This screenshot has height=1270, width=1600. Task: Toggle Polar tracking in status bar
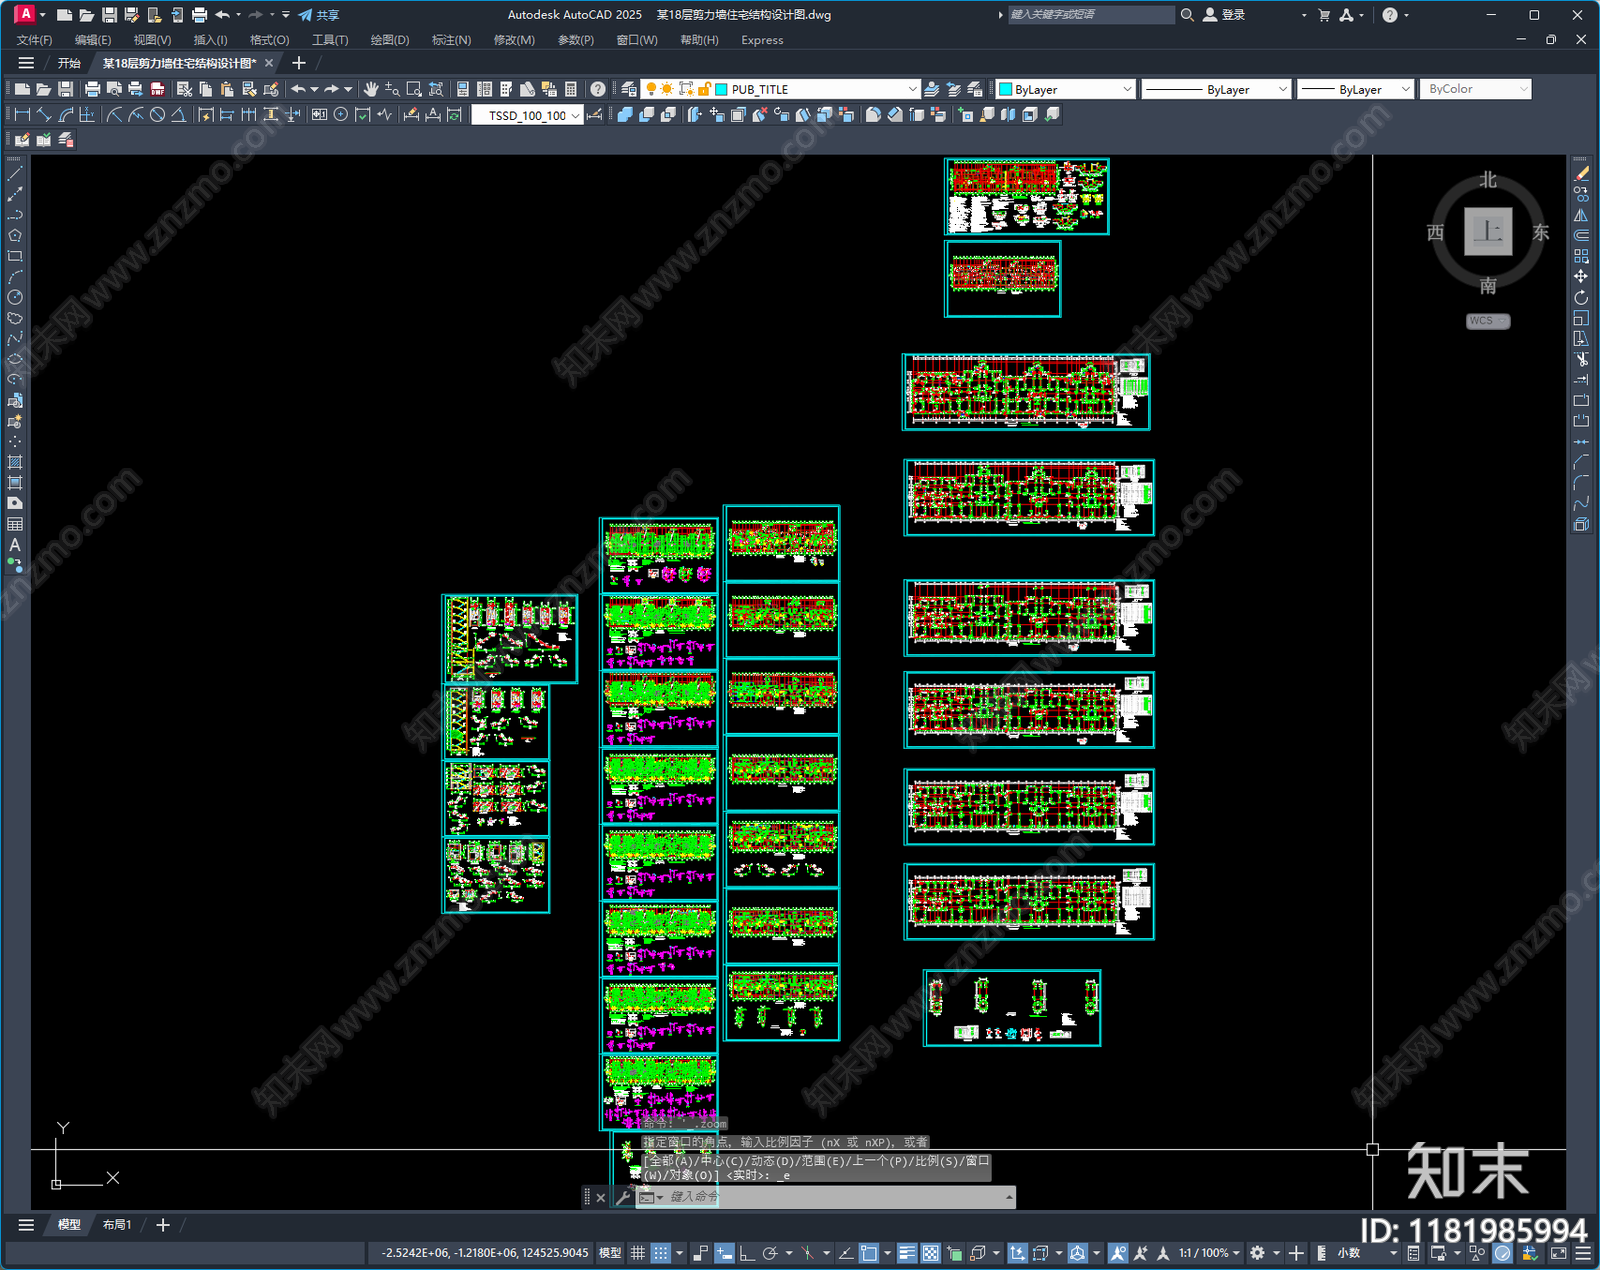(770, 1253)
